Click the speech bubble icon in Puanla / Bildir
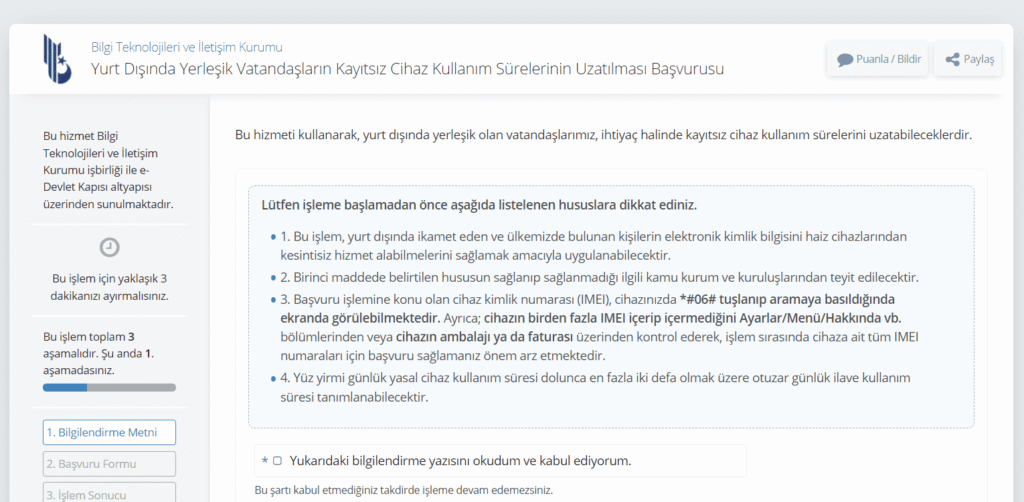The width and height of the screenshot is (1024, 502). pyautogui.click(x=845, y=59)
